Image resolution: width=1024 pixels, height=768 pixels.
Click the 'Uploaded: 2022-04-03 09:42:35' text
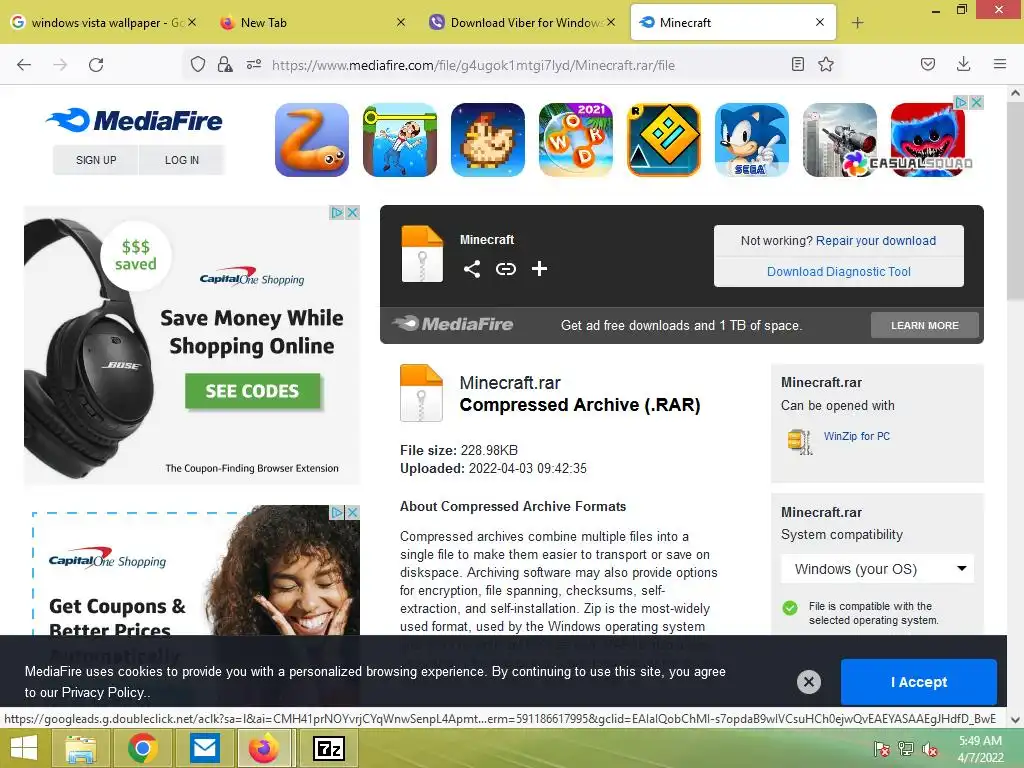pos(494,468)
